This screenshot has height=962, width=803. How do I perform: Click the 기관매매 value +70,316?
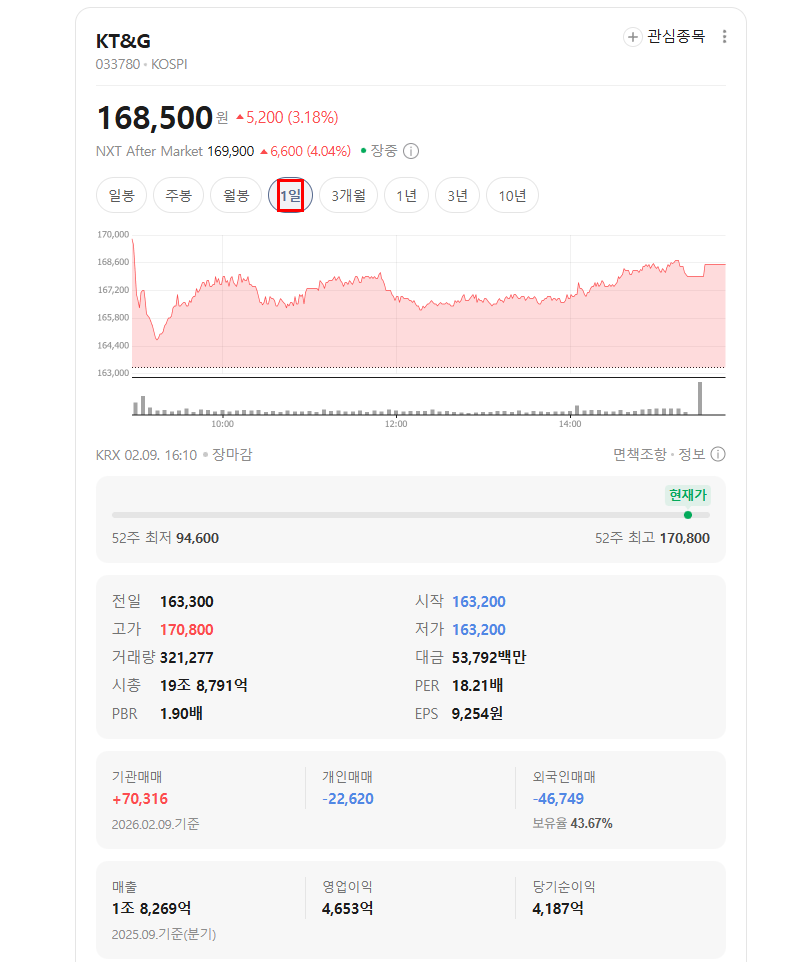pyautogui.click(x=140, y=799)
